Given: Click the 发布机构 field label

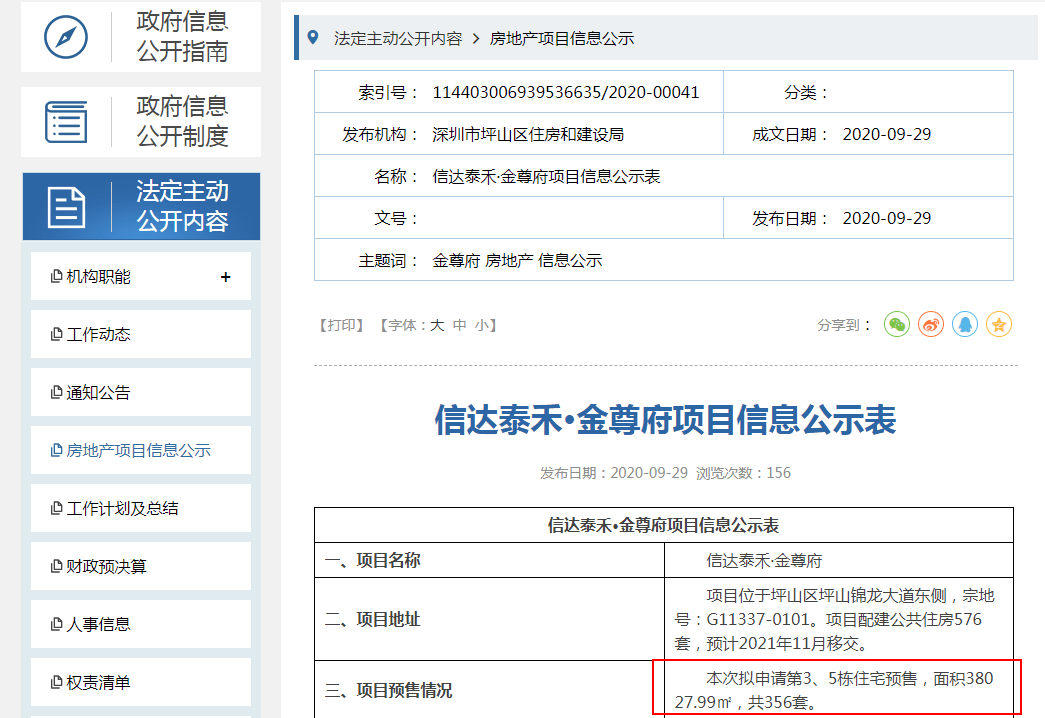Looking at the screenshot, I should [x=381, y=135].
